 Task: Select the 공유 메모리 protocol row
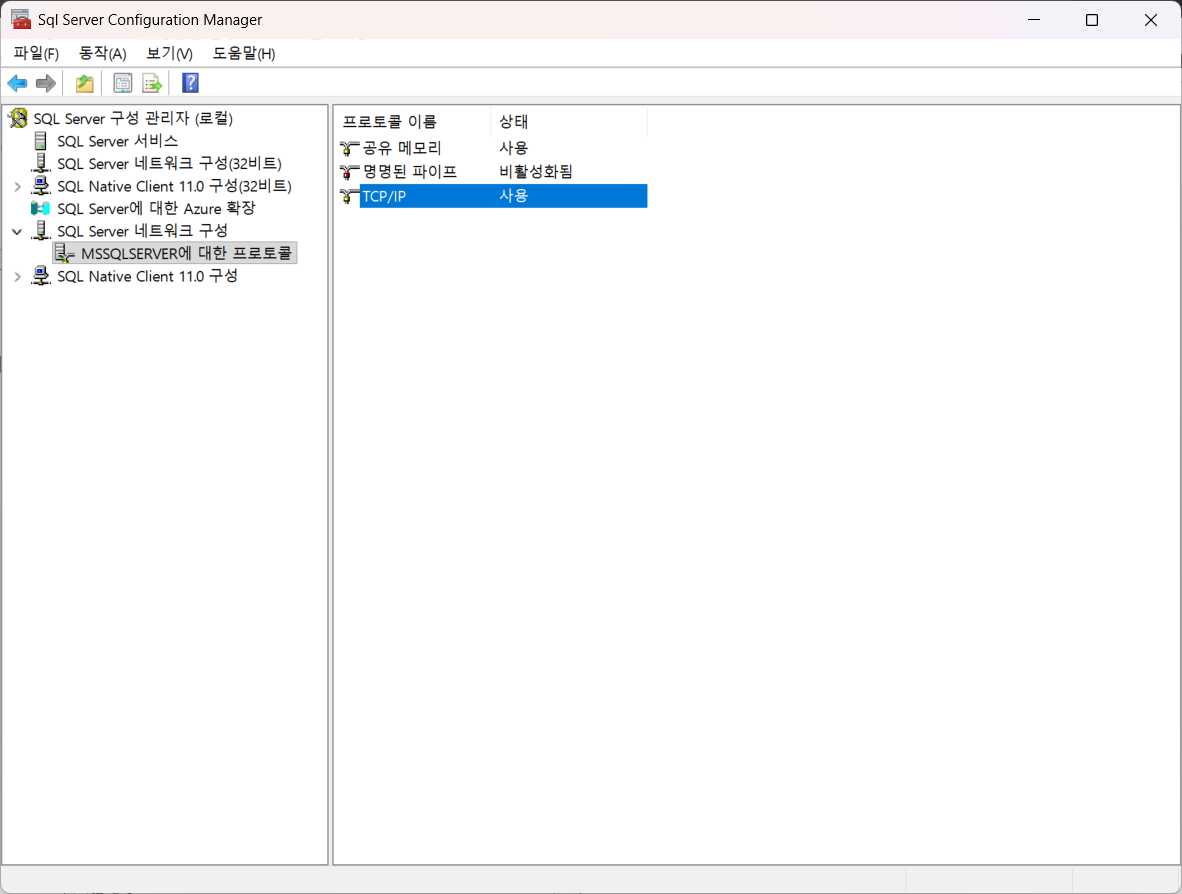pyautogui.click(x=493, y=148)
